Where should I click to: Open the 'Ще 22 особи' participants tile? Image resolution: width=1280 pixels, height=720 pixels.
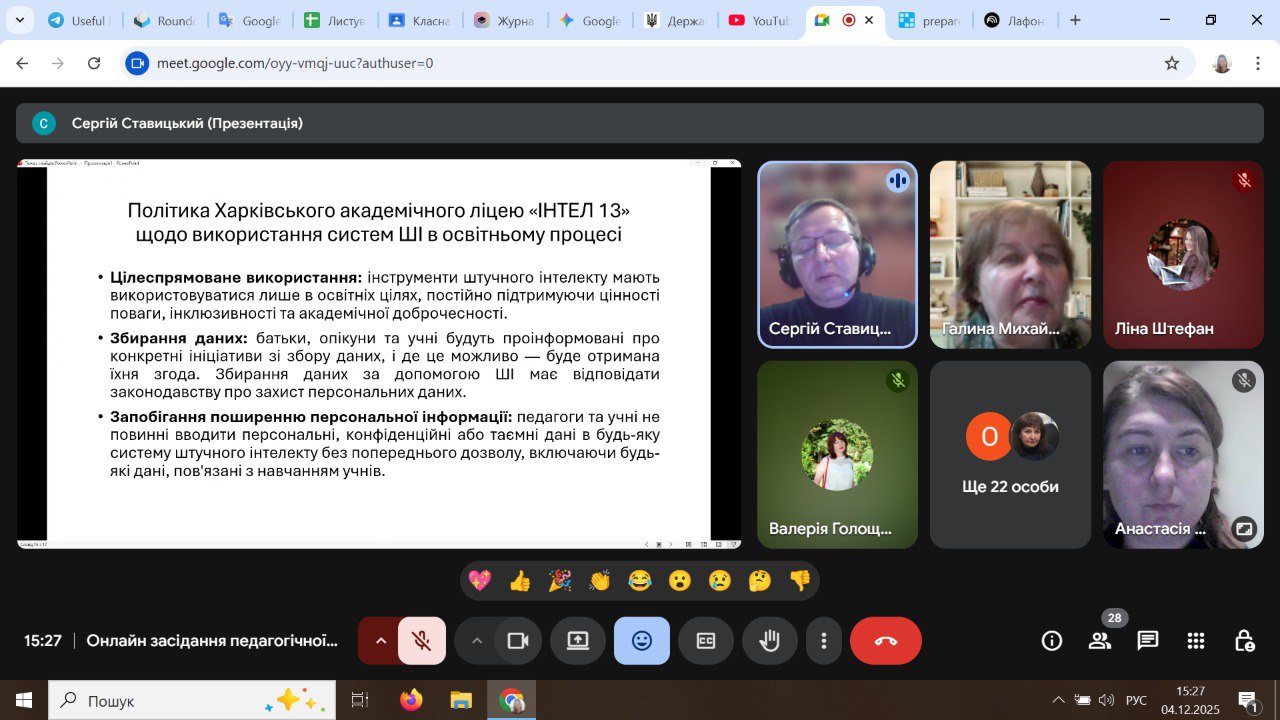tap(1010, 455)
